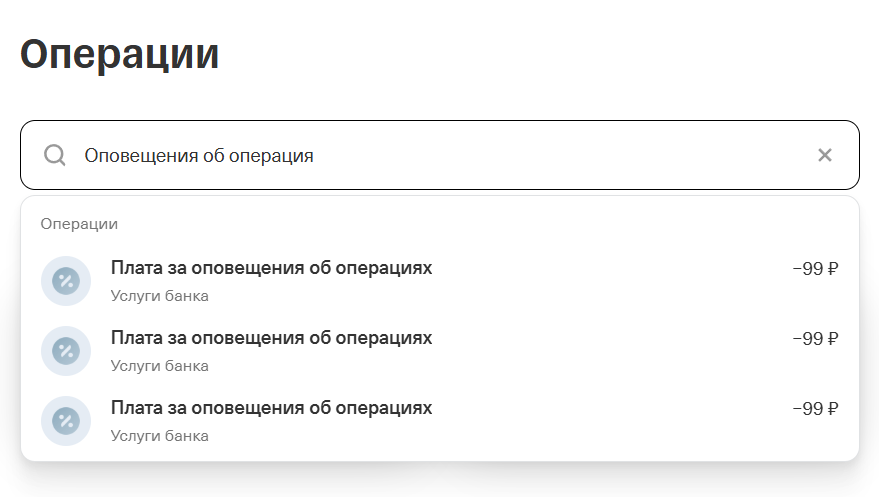Open first 'Плата за оповещения об операциях' result
Screen dimensions: 879x497
[271, 269]
